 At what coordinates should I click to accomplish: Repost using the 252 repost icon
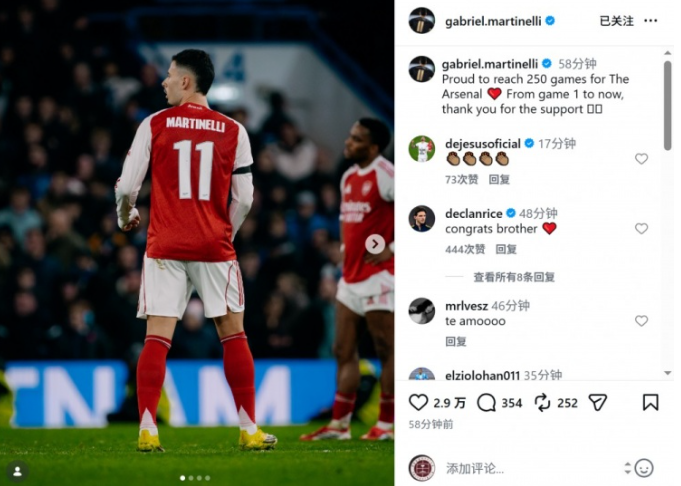(542, 403)
